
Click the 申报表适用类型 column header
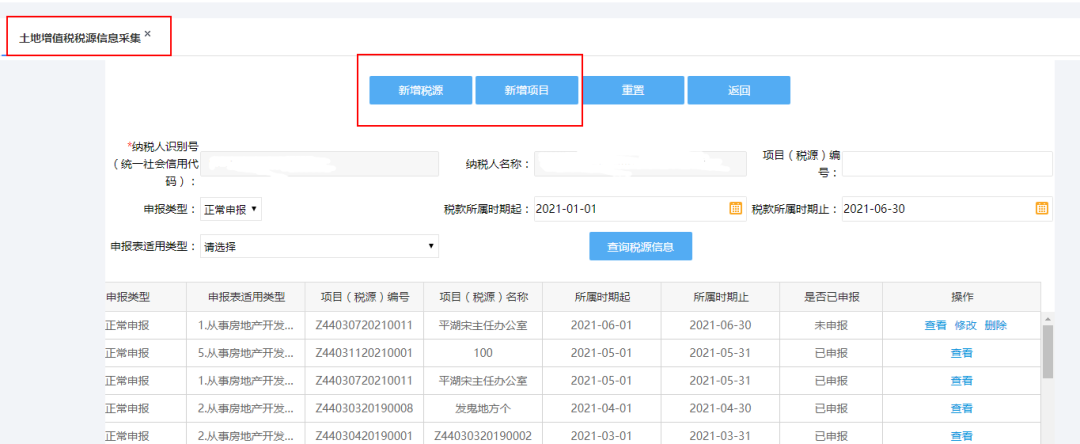point(246,297)
